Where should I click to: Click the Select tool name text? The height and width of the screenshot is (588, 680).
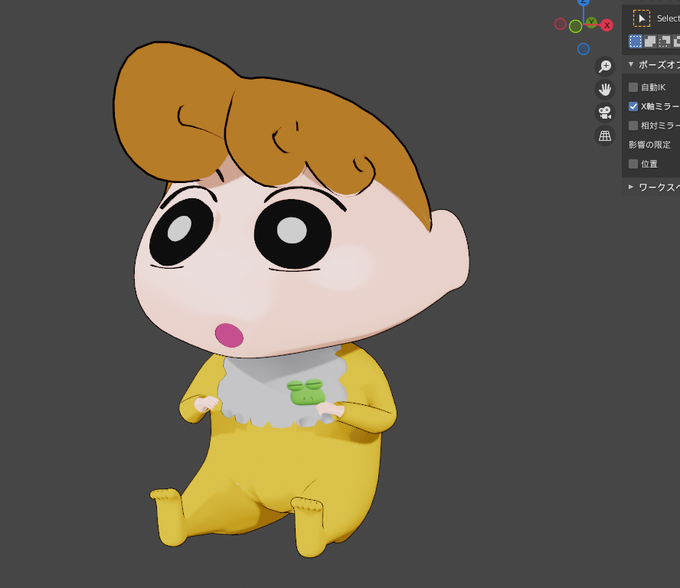pyautogui.click(x=668, y=18)
